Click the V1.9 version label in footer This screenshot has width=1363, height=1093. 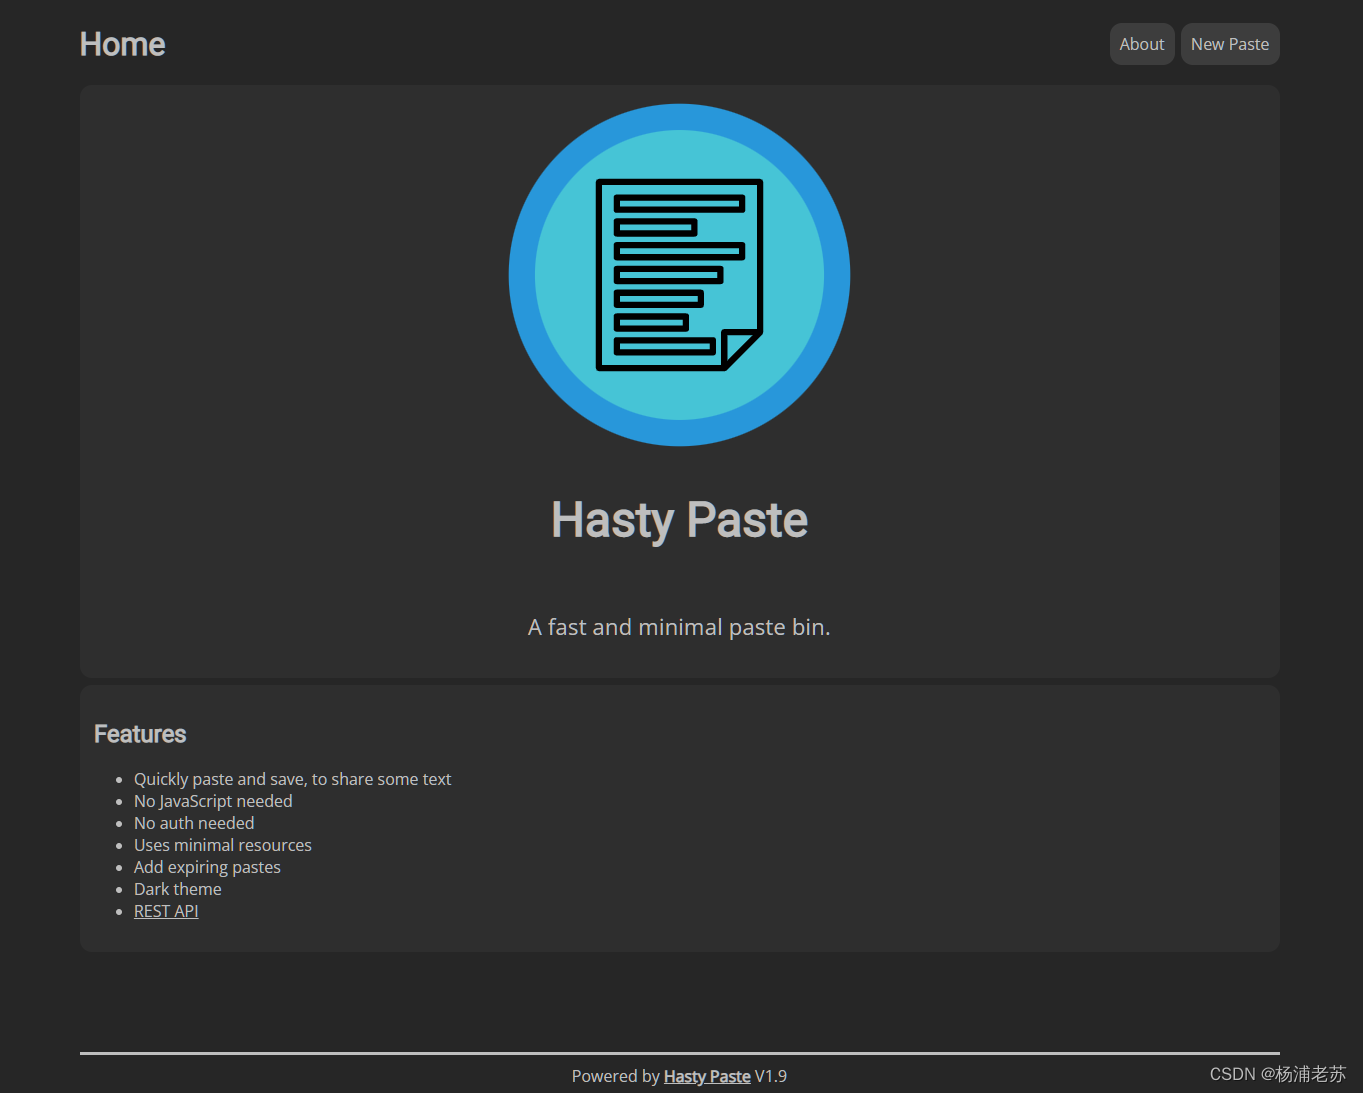[x=770, y=1075]
